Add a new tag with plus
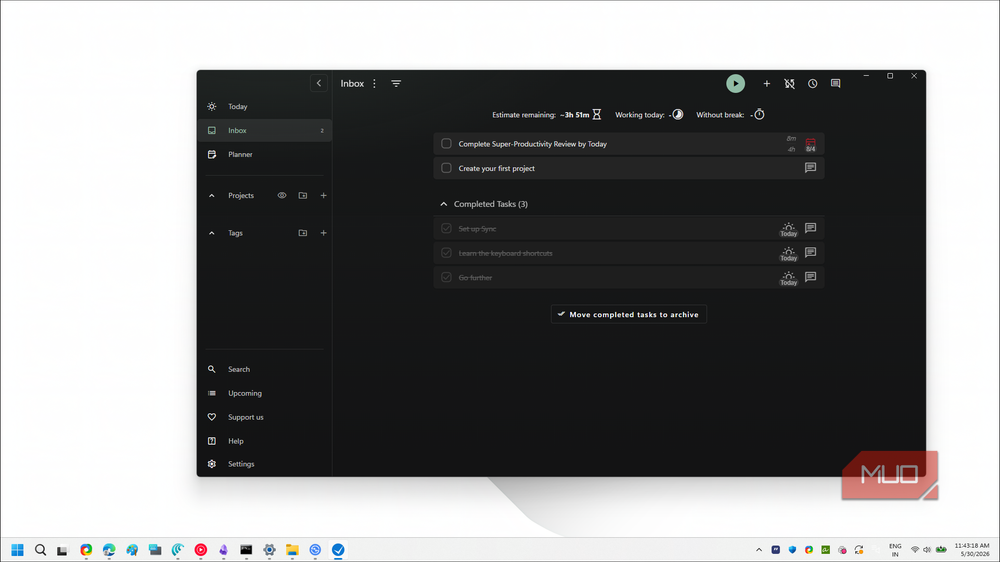1000x562 pixels. [323, 233]
